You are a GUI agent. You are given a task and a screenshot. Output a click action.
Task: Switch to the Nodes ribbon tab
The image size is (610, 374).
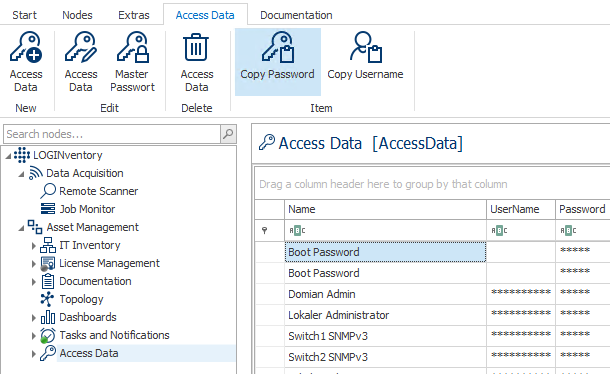click(x=77, y=15)
